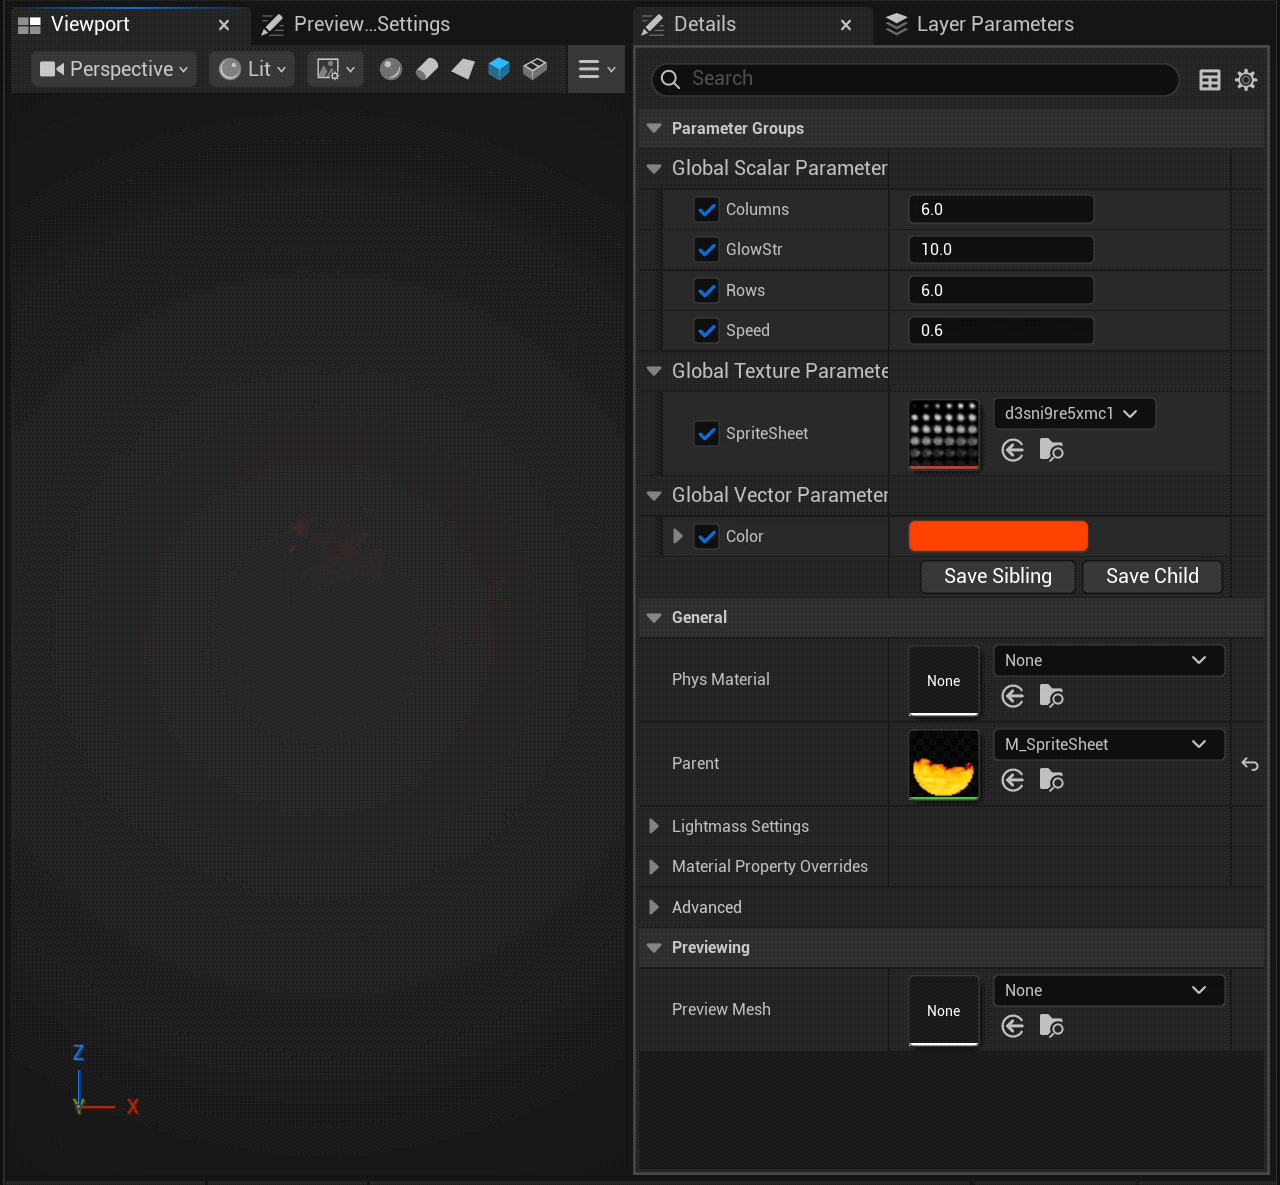The height and width of the screenshot is (1185, 1280).
Task: Toggle the Speed parameter checkbox
Action: [x=707, y=331]
